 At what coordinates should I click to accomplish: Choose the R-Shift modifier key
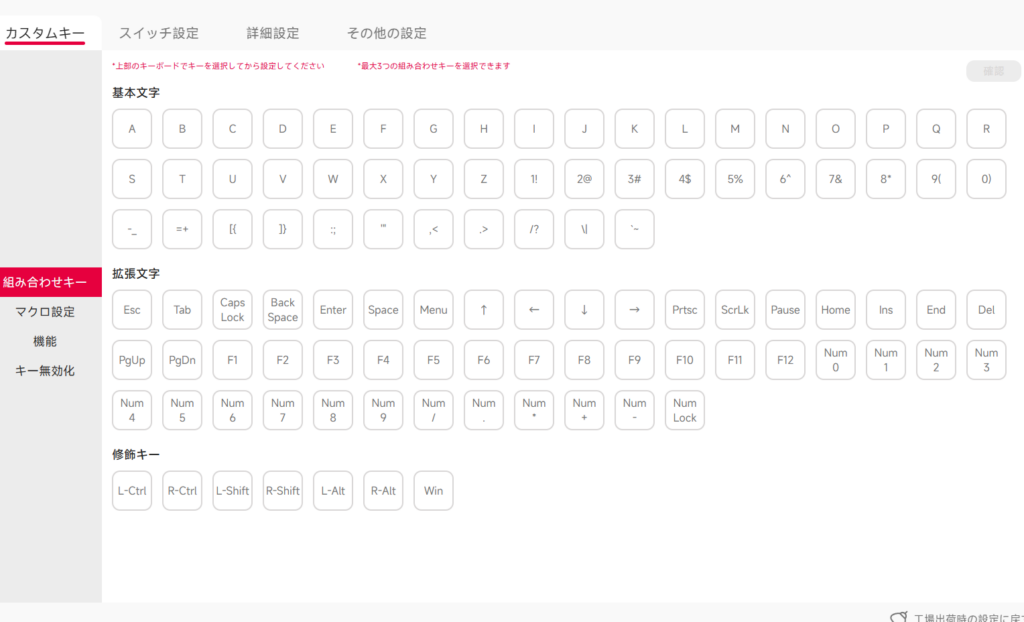283,491
